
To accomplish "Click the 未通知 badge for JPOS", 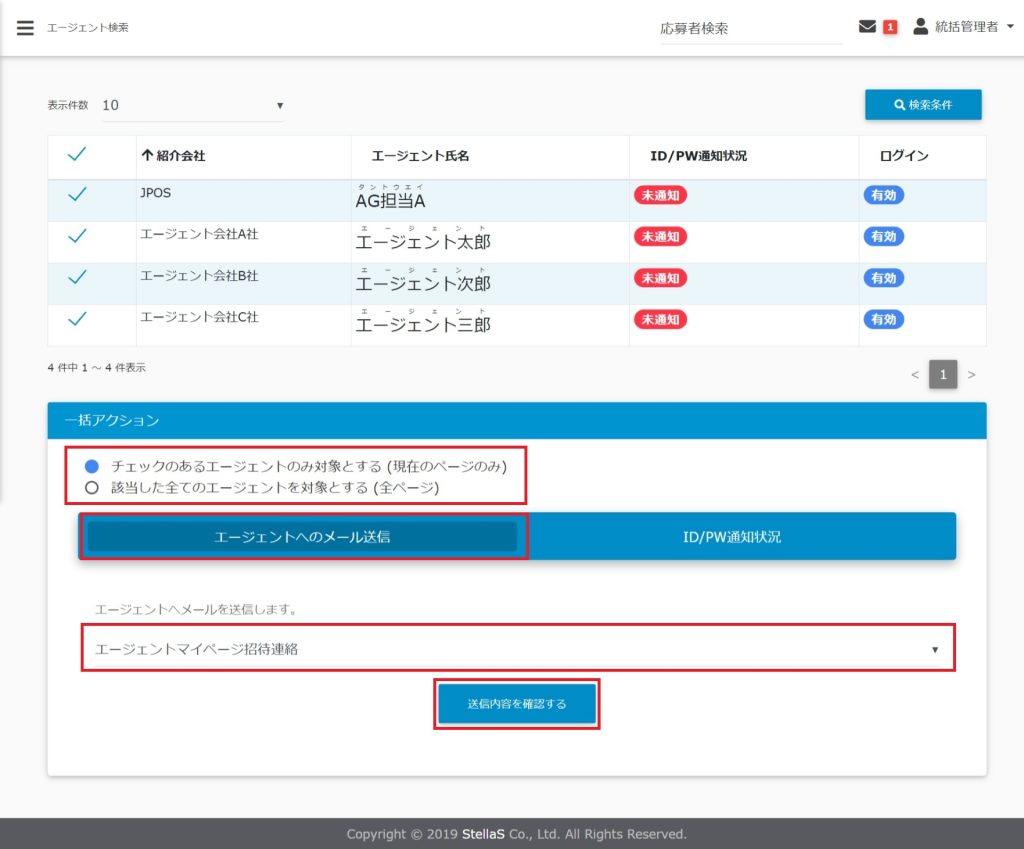I will point(660,196).
